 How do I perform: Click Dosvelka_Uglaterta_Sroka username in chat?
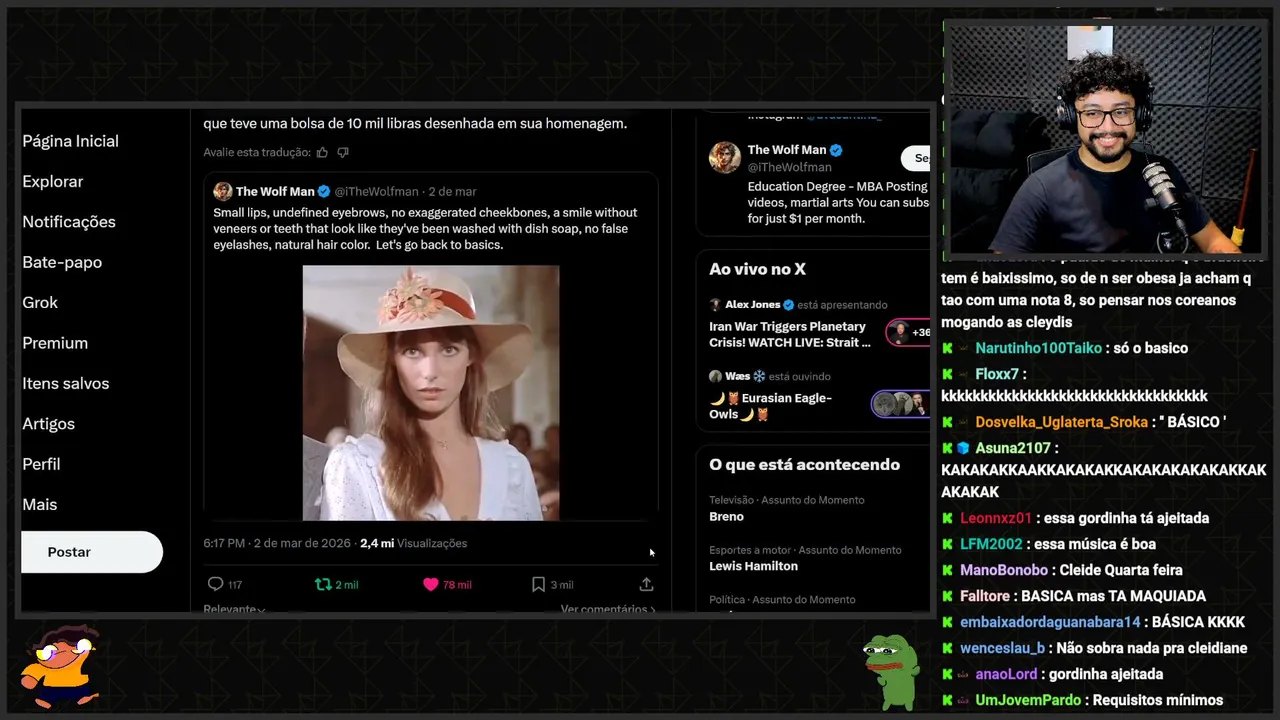[x=1061, y=422]
